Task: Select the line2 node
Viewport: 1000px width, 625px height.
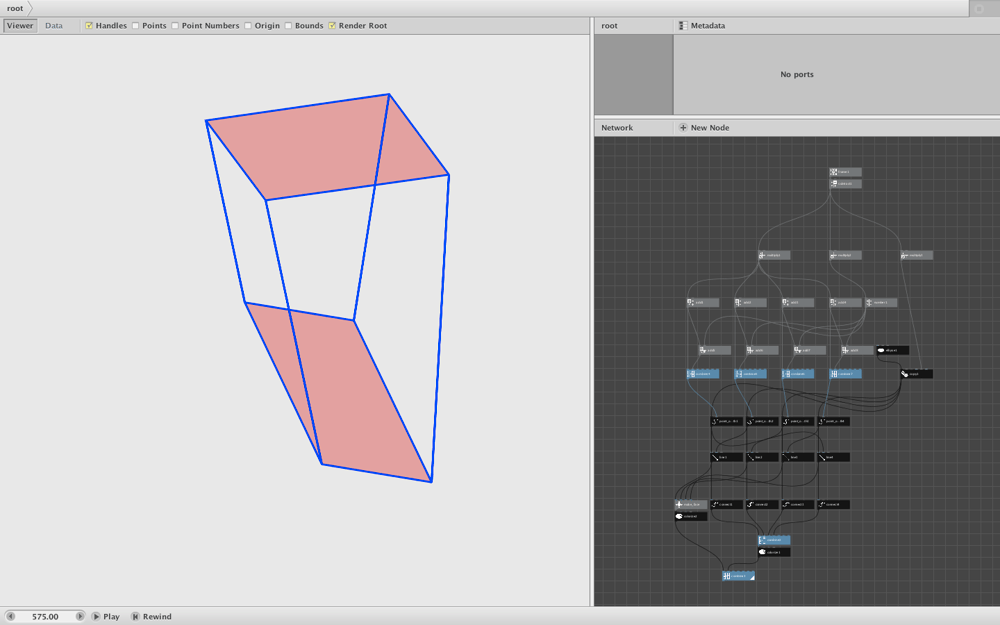Action: [x=763, y=457]
